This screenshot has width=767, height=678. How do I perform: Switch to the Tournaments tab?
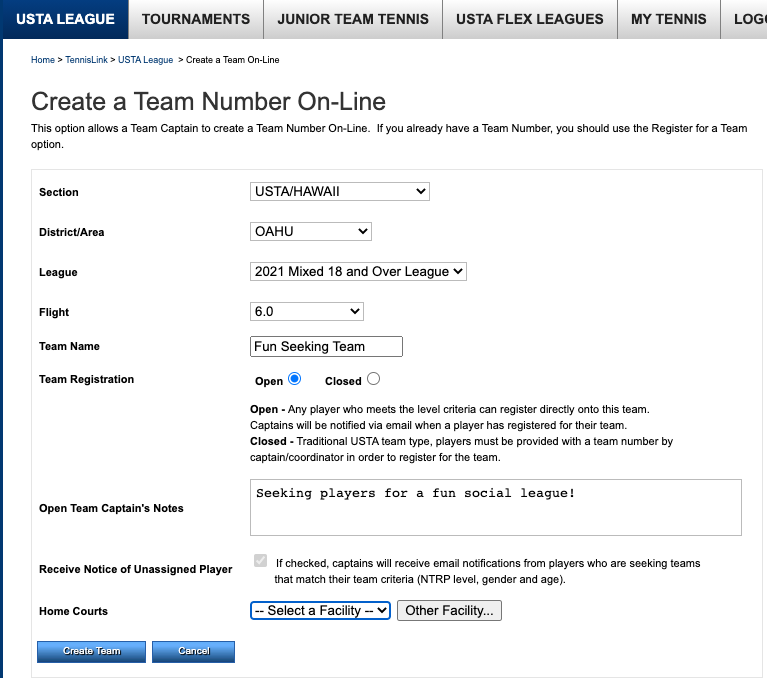(196, 19)
